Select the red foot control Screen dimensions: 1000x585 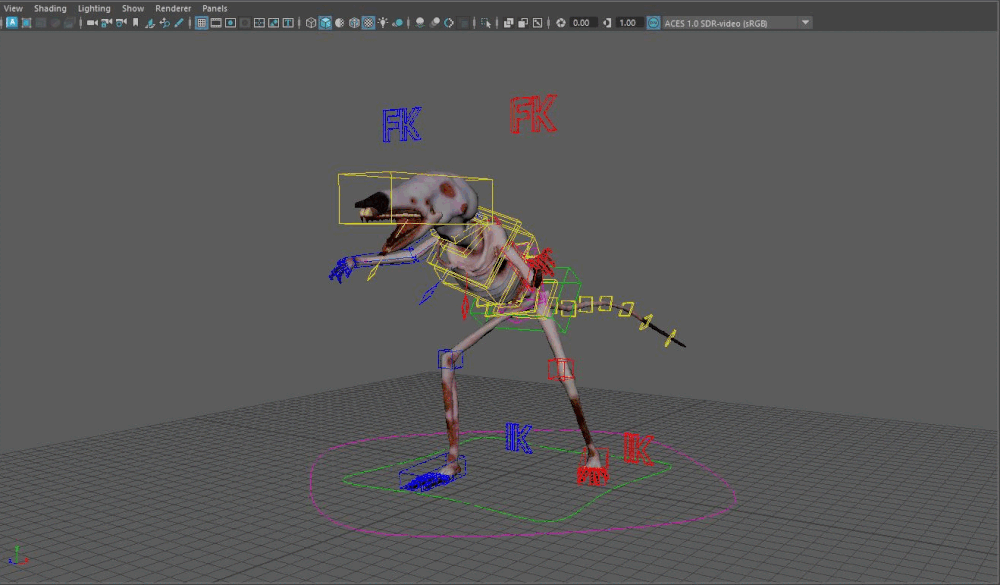[x=592, y=468]
